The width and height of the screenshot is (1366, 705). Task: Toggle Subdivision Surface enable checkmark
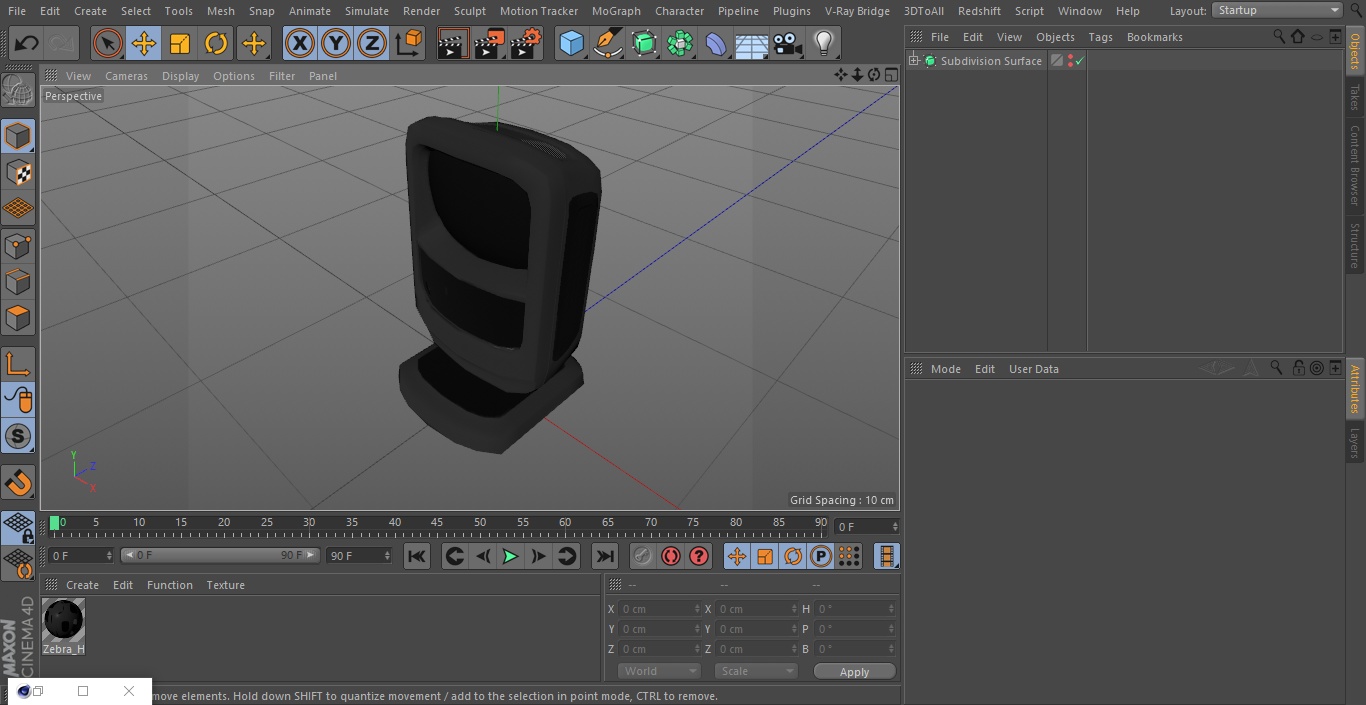[1080, 61]
